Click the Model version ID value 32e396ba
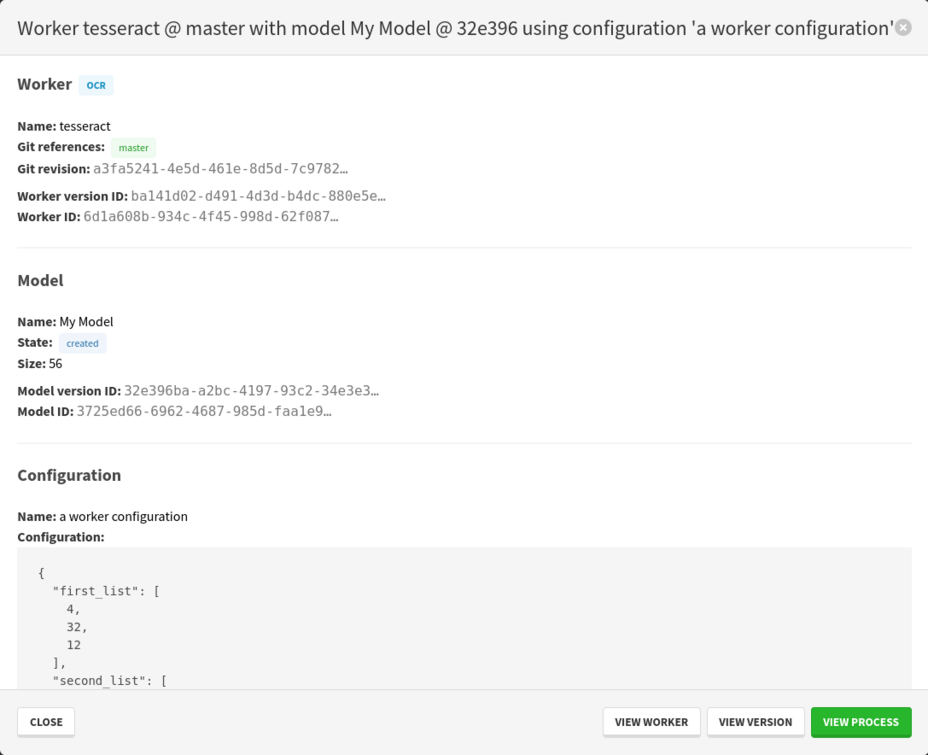The width and height of the screenshot is (928, 755). [x=251, y=391]
